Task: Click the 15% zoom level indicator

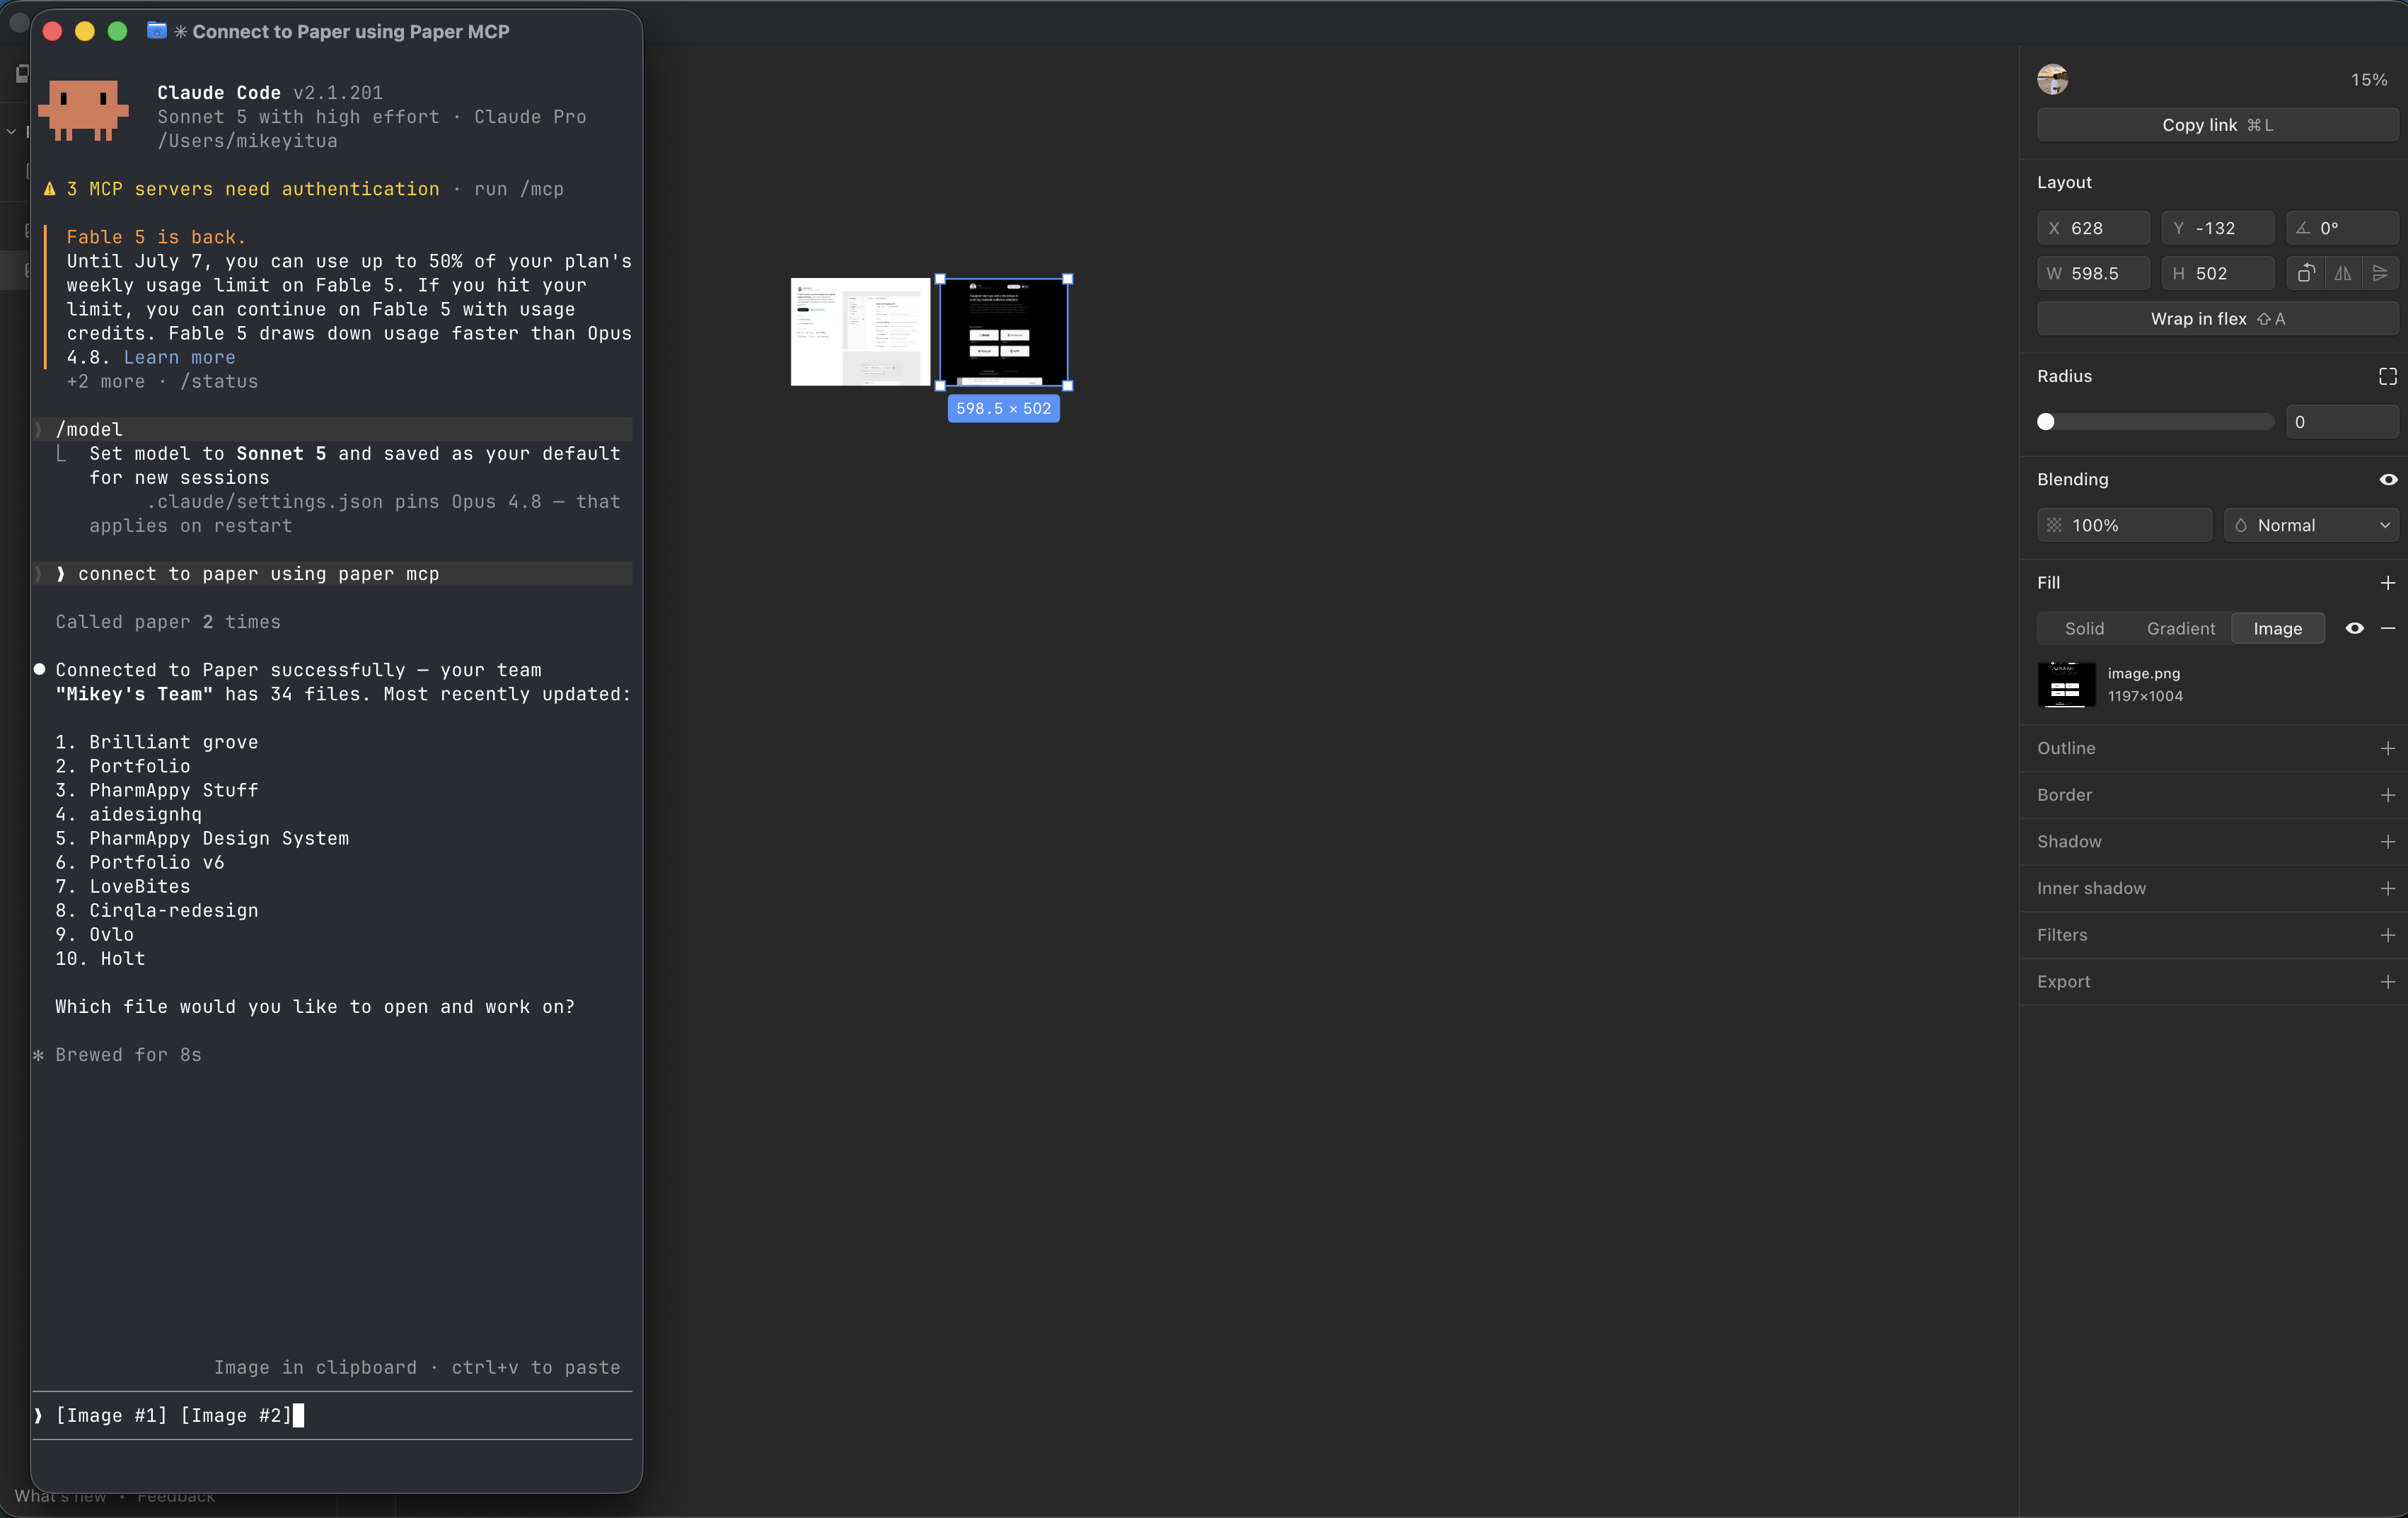Action: (x=2368, y=80)
